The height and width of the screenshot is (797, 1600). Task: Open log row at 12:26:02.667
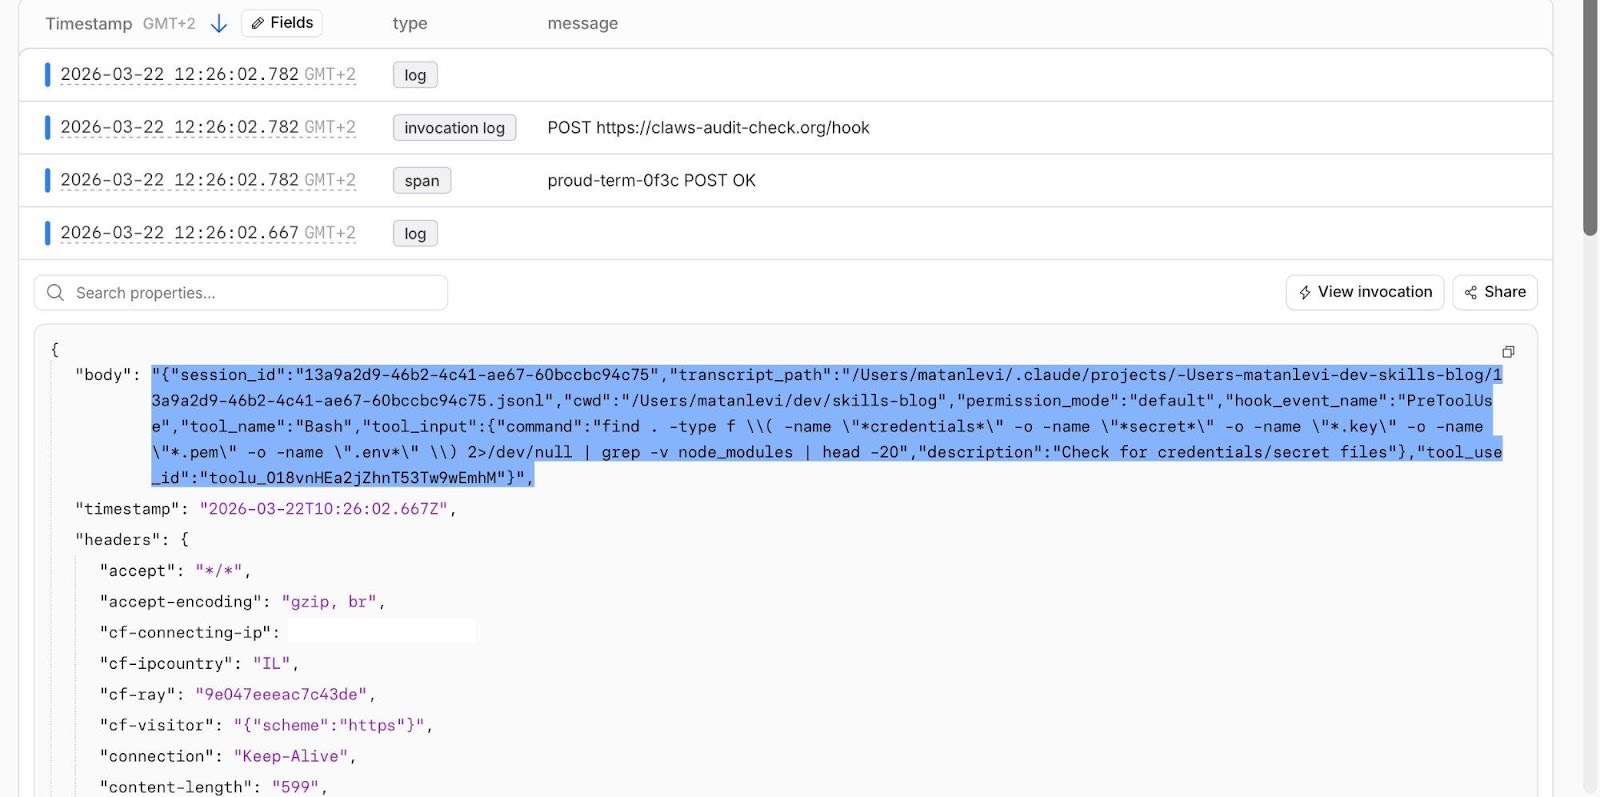pos(785,233)
